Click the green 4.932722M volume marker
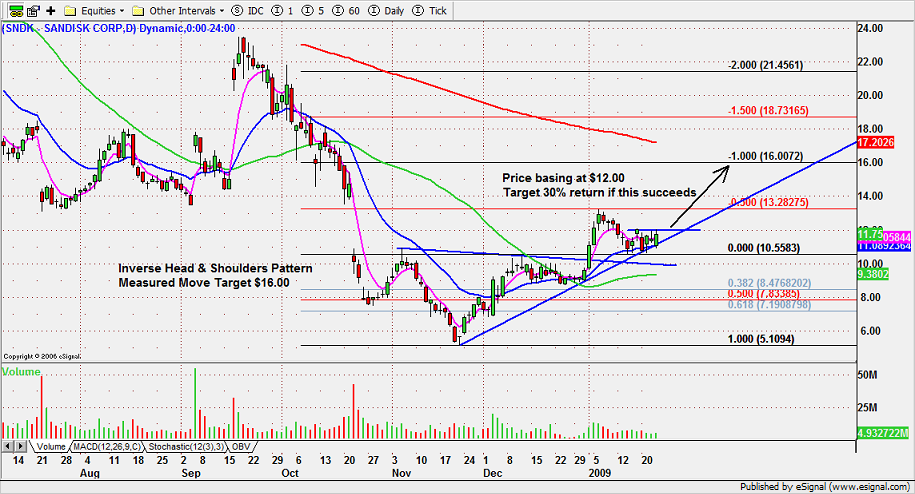Screen dimensions: 915x494 pyautogui.click(x=883, y=433)
